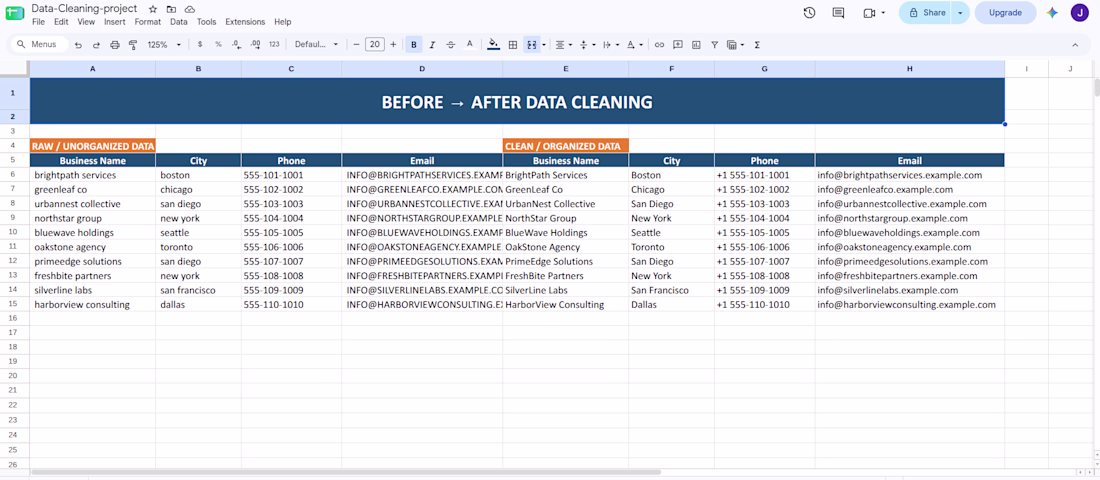Click the 'CLEAN / ORGANIZED DATA' label cell

click(565, 146)
